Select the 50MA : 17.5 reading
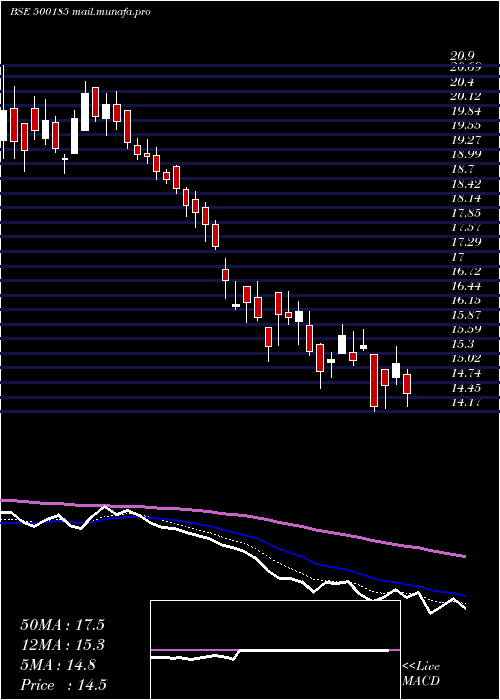Viewport: 500px width, 700px height. (63, 625)
